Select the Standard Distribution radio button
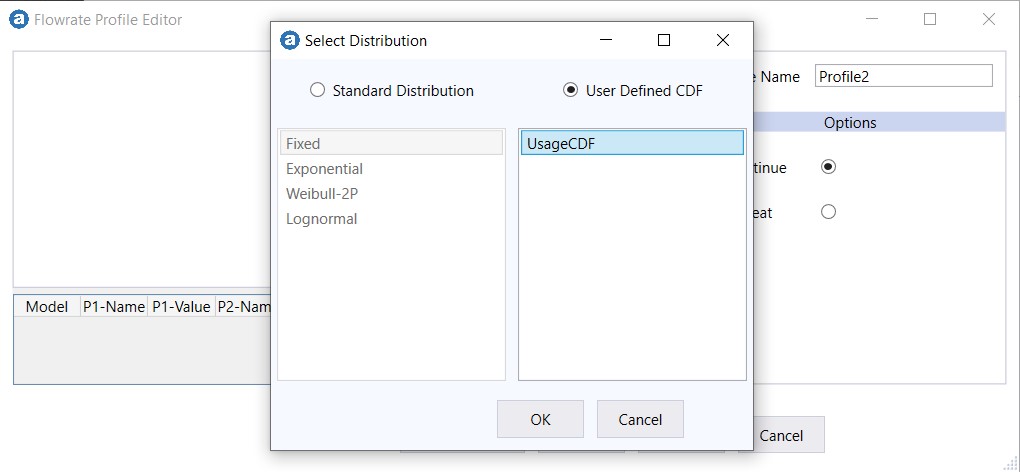1020x472 pixels. [318, 90]
